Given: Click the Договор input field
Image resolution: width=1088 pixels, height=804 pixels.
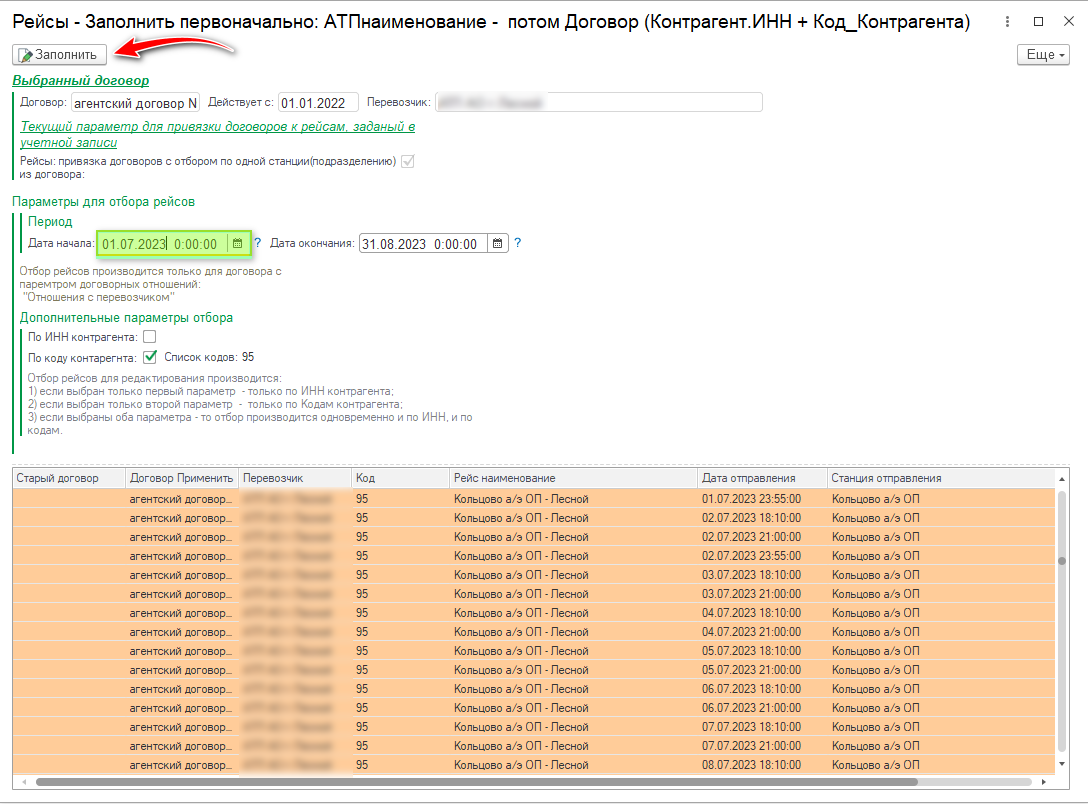Looking at the screenshot, I should pyautogui.click(x=135, y=103).
